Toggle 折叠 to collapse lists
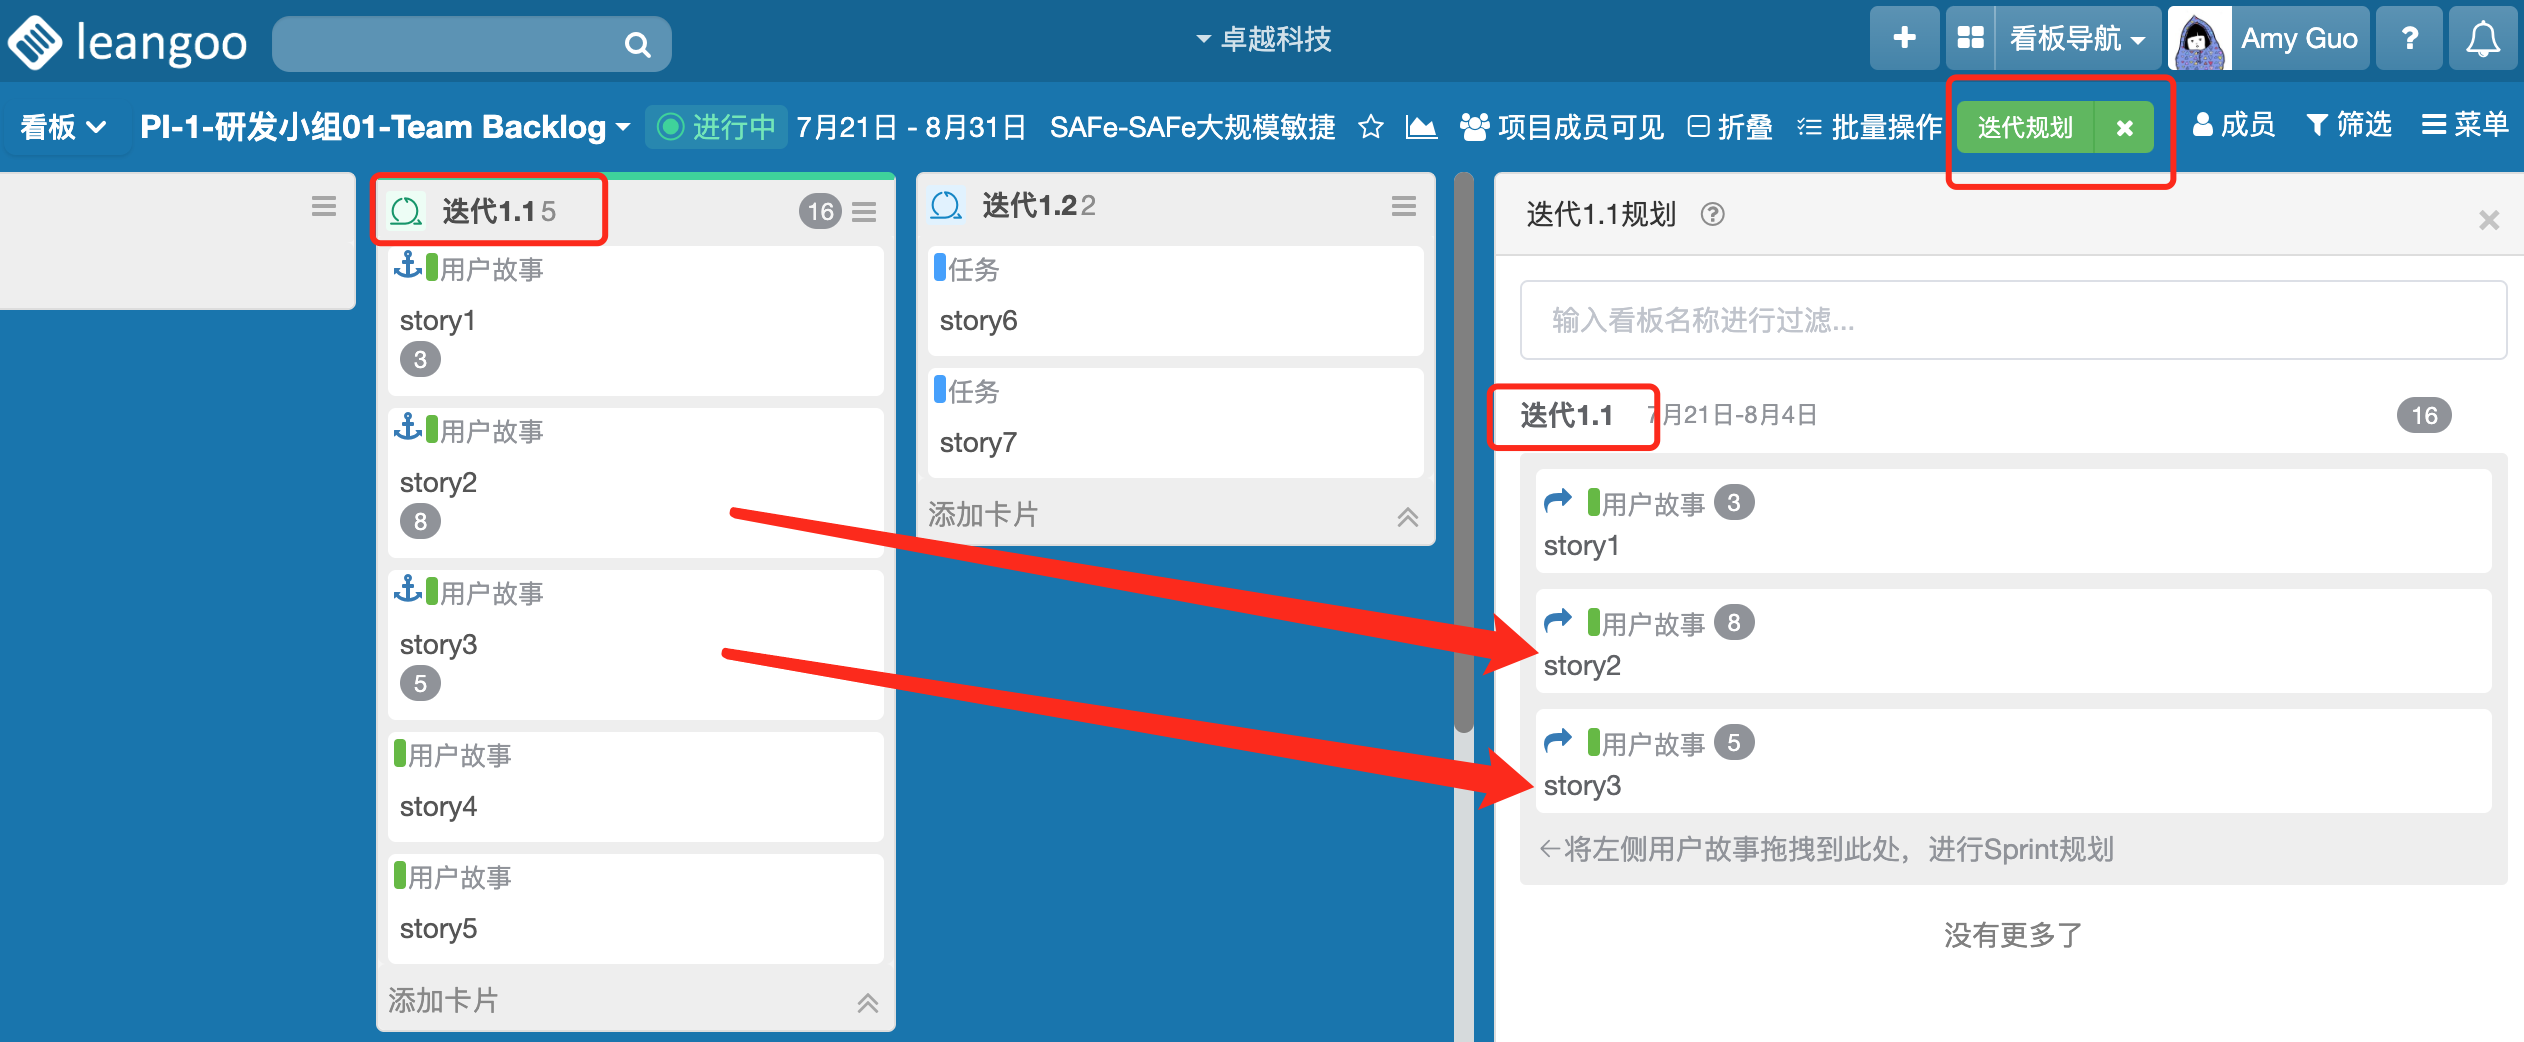Viewport: 2524px width, 1042px height. click(1730, 127)
